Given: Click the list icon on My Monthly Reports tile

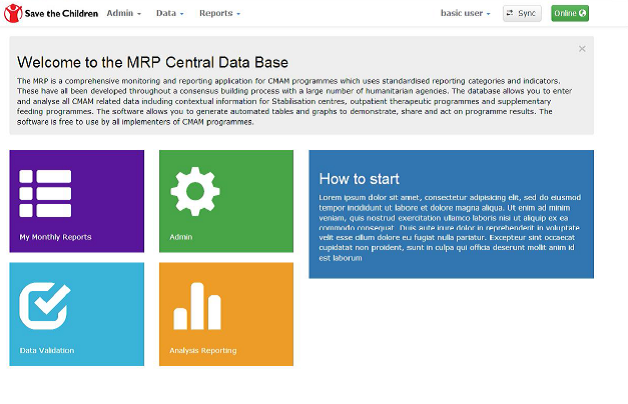Looking at the screenshot, I should 45,193.
